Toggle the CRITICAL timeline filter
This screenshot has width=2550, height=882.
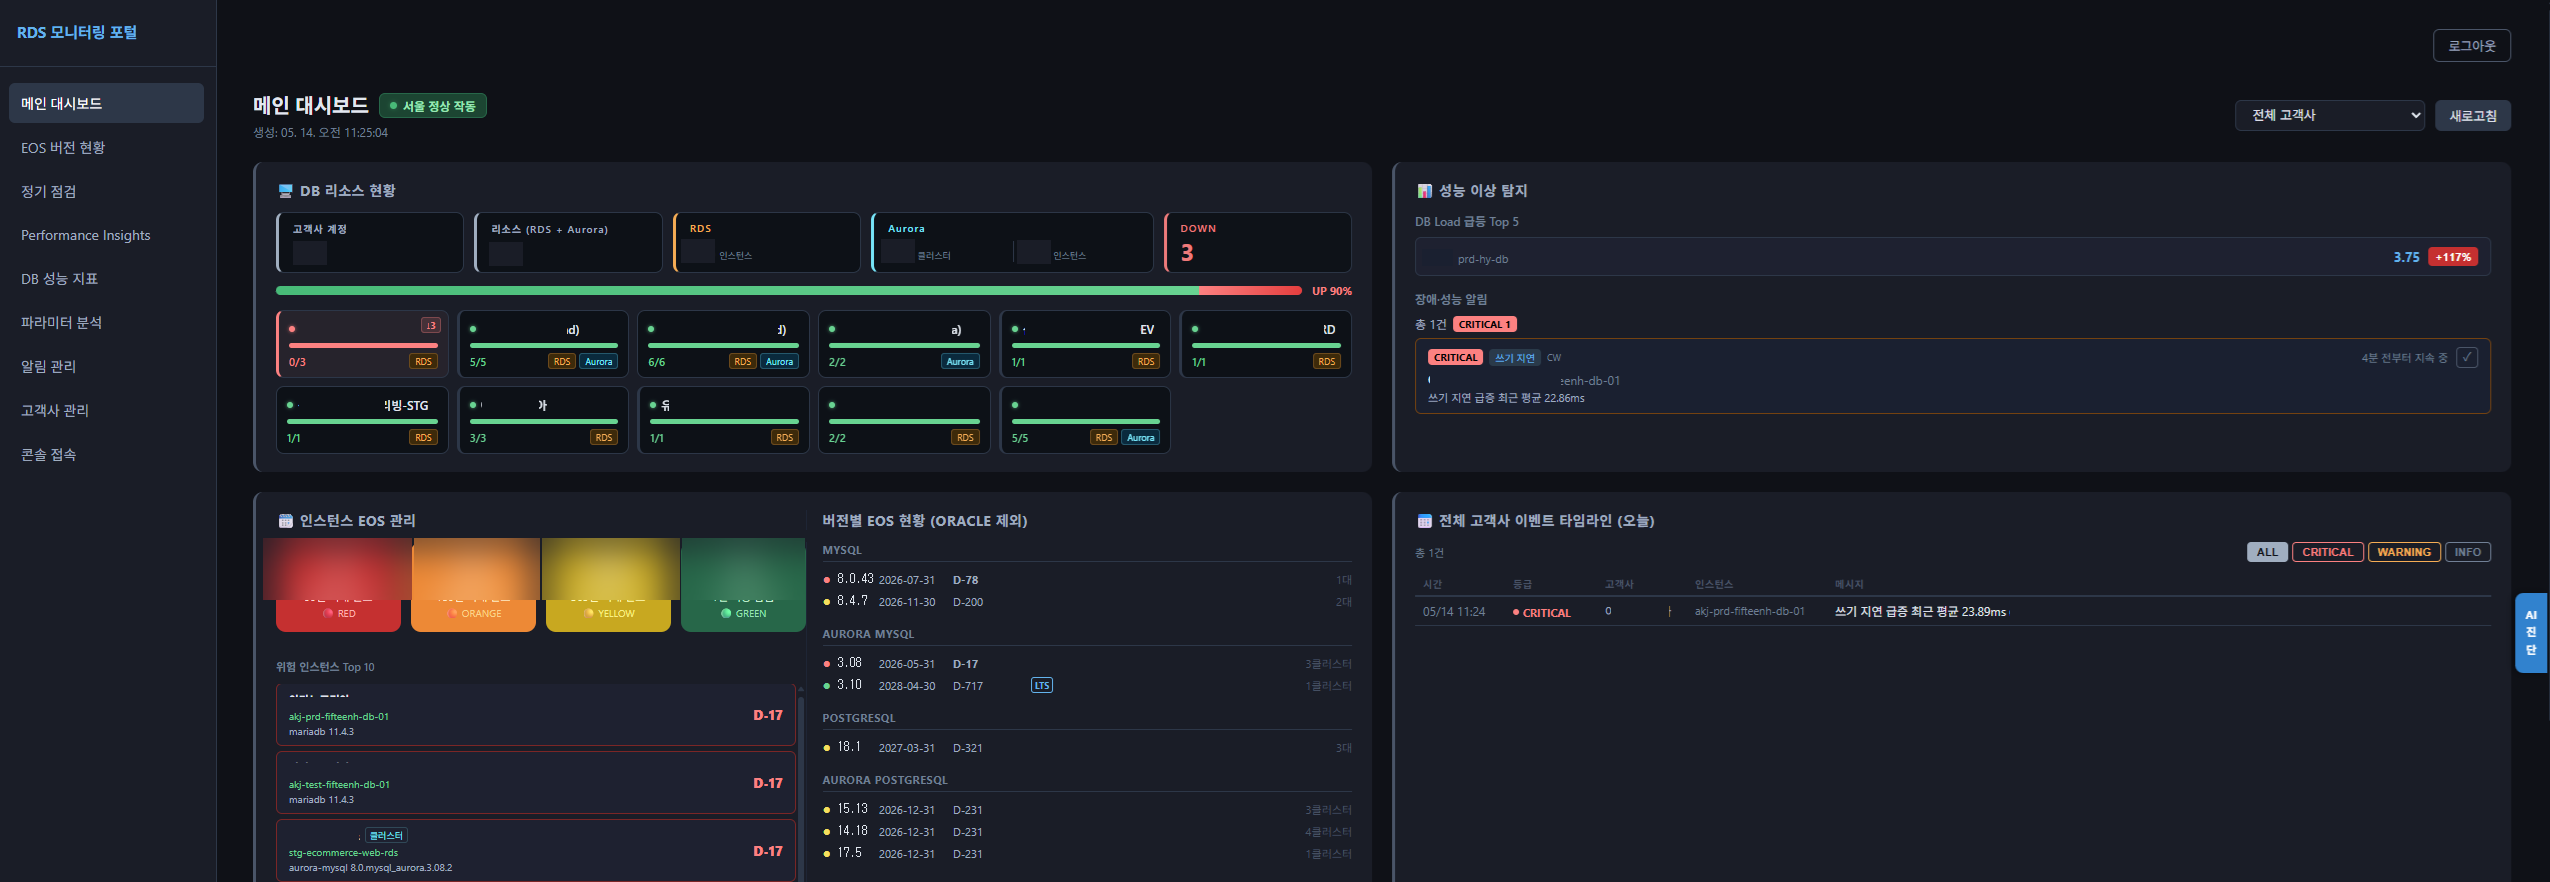coord(2327,552)
